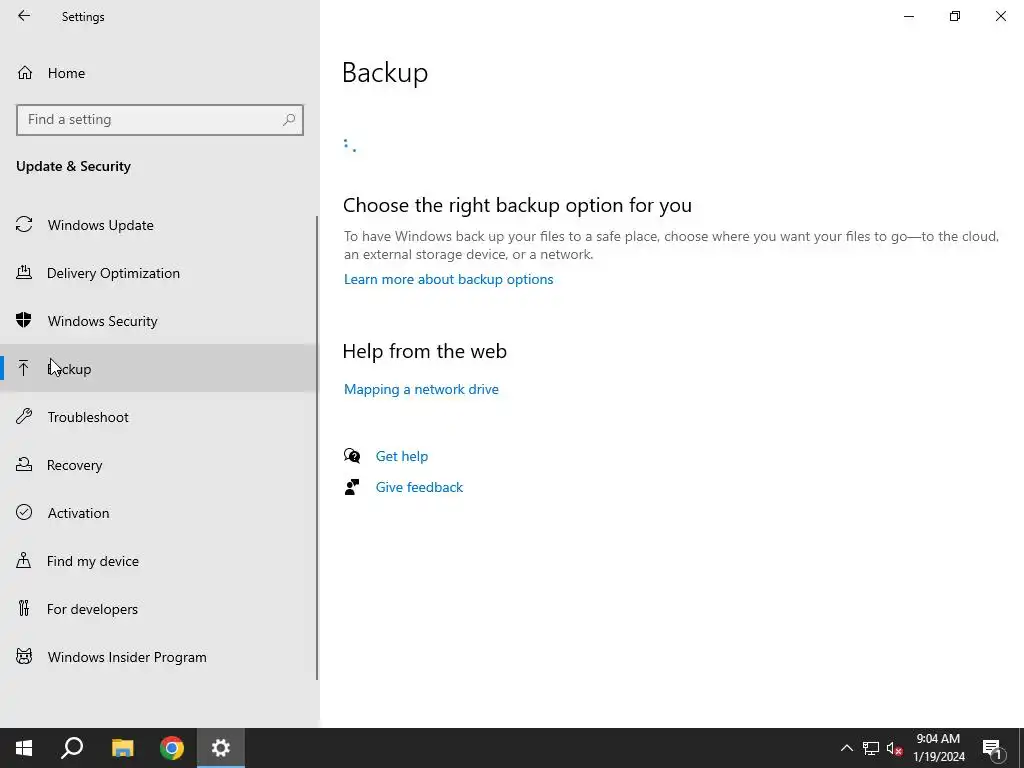Open Learn more about backup options link
This screenshot has height=768, width=1024.
click(x=449, y=279)
